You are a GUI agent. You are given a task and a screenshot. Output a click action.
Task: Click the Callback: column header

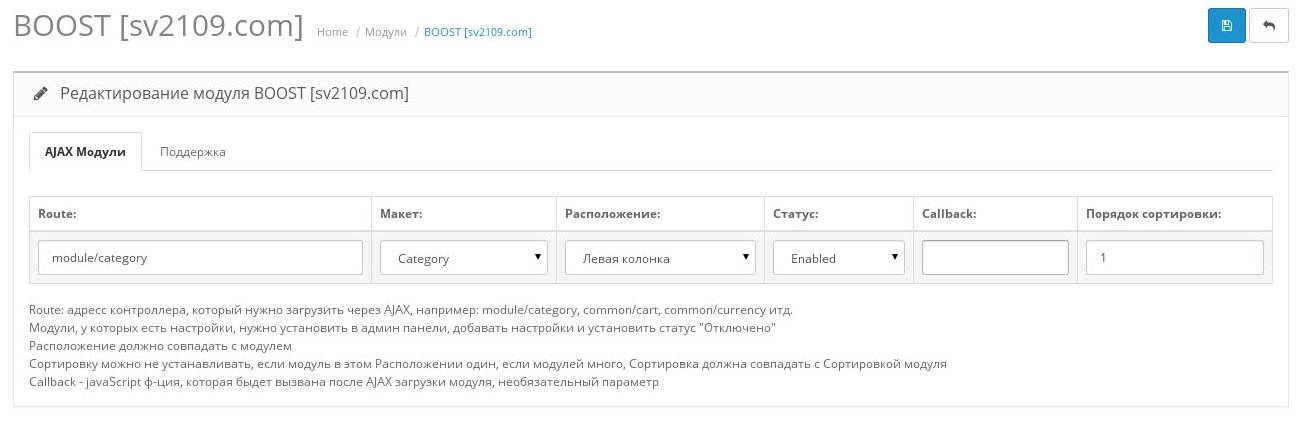(x=949, y=214)
